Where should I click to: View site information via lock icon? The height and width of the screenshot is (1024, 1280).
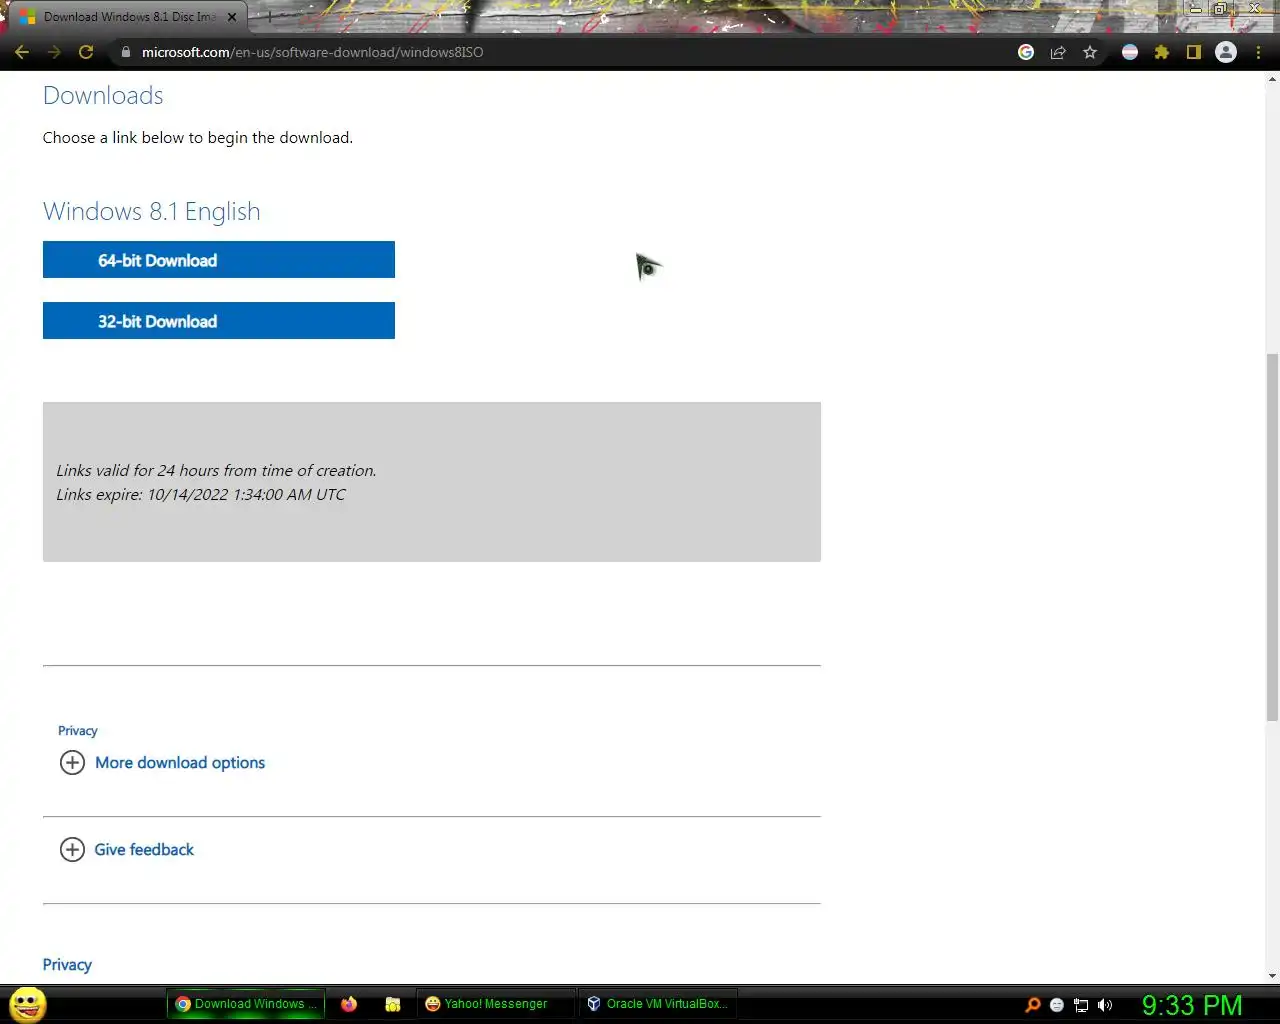(x=126, y=52)
